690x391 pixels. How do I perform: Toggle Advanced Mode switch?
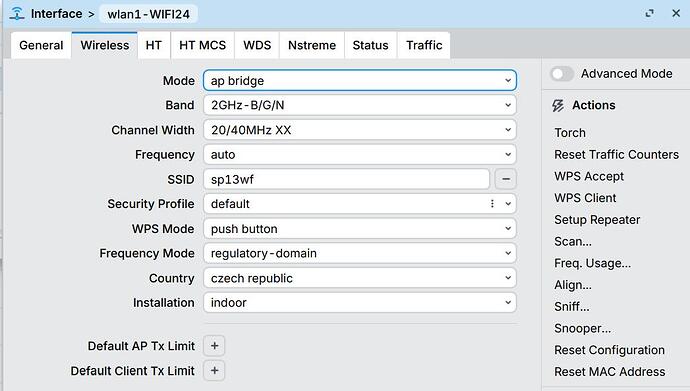[x=562, y=74]
